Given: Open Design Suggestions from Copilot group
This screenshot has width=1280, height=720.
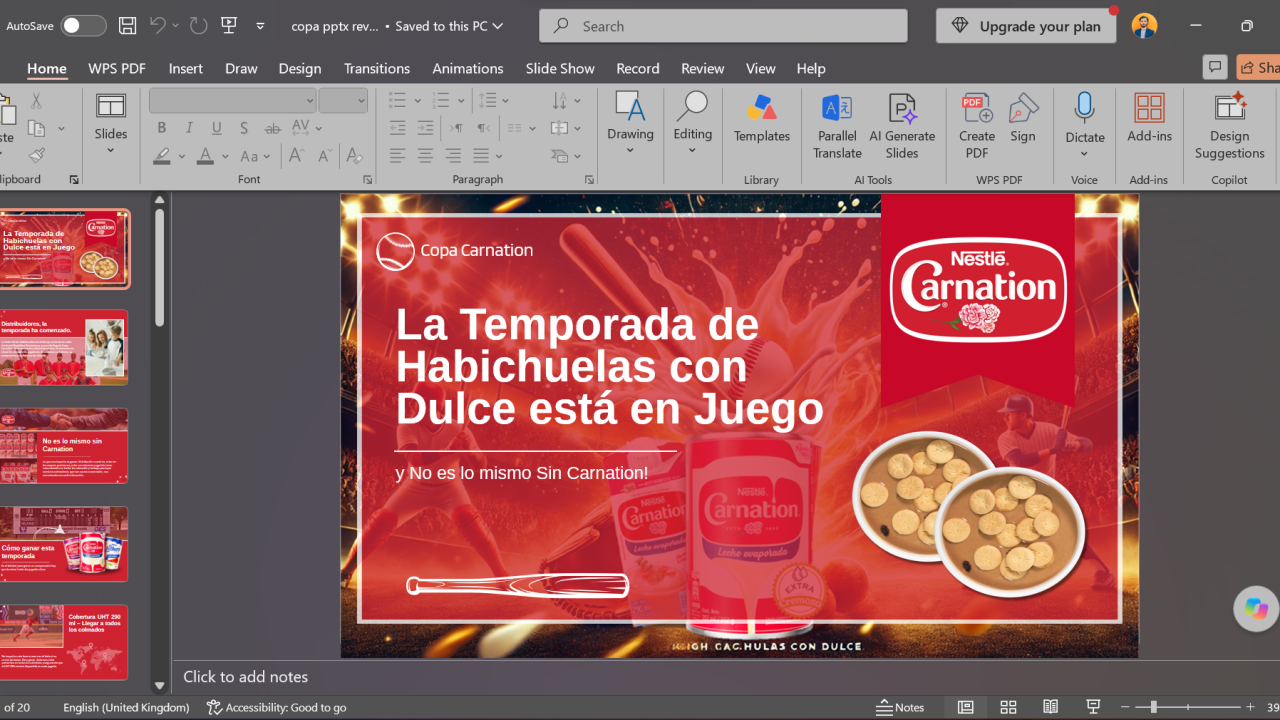Looking at the screenshot, I should tap(1230, 126).
